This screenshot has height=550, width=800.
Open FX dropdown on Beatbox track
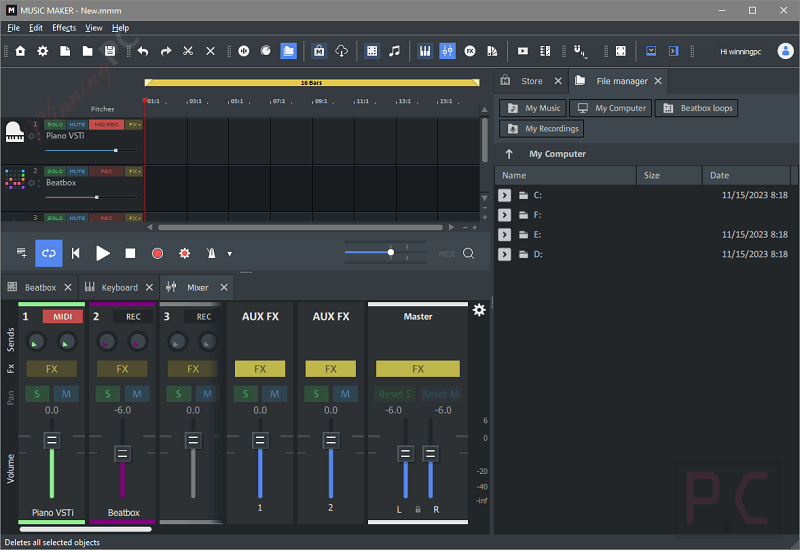pos(134,171)
